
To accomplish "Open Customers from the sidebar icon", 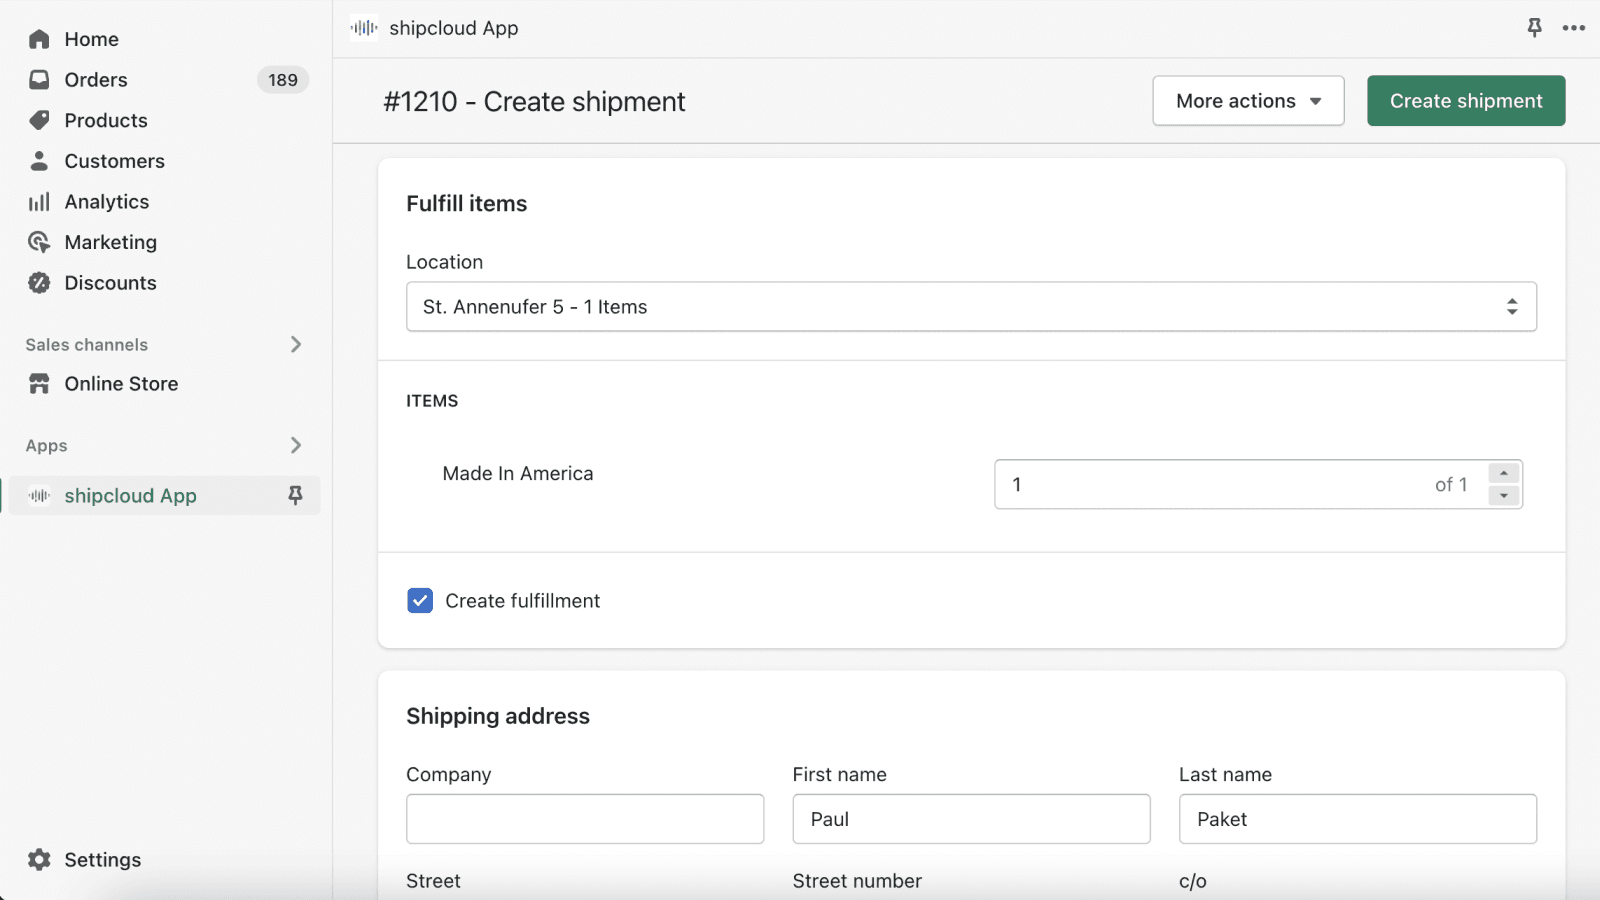I will tap(39, 161).
